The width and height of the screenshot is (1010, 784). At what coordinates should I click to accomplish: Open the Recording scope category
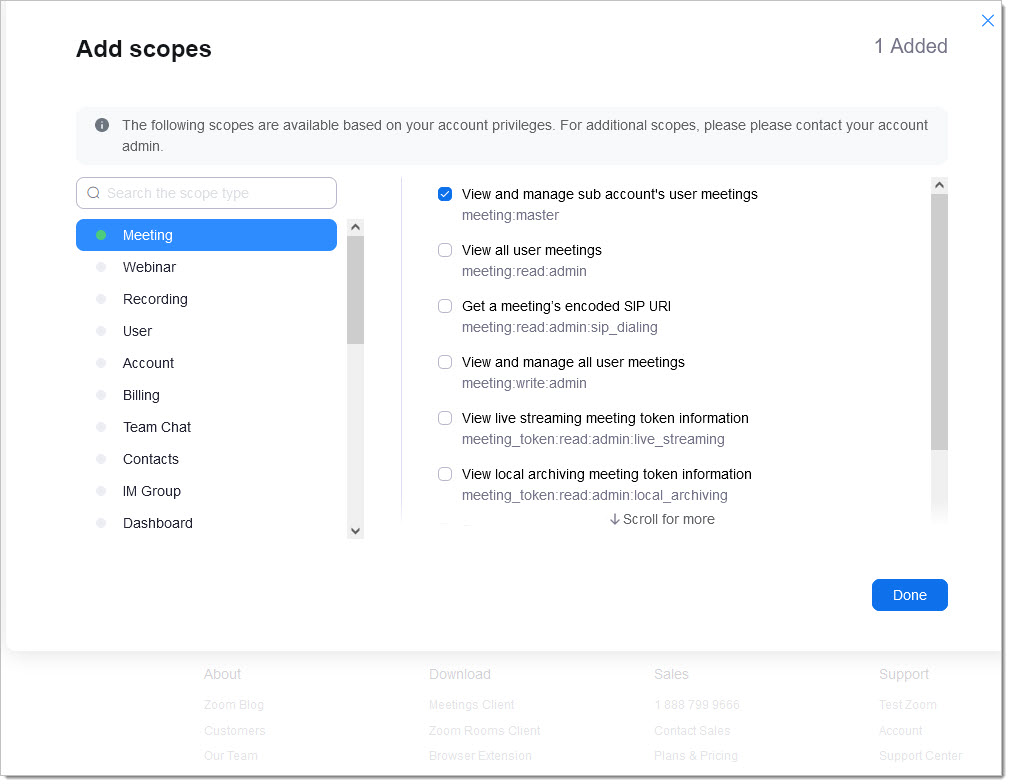pos(155,299)
